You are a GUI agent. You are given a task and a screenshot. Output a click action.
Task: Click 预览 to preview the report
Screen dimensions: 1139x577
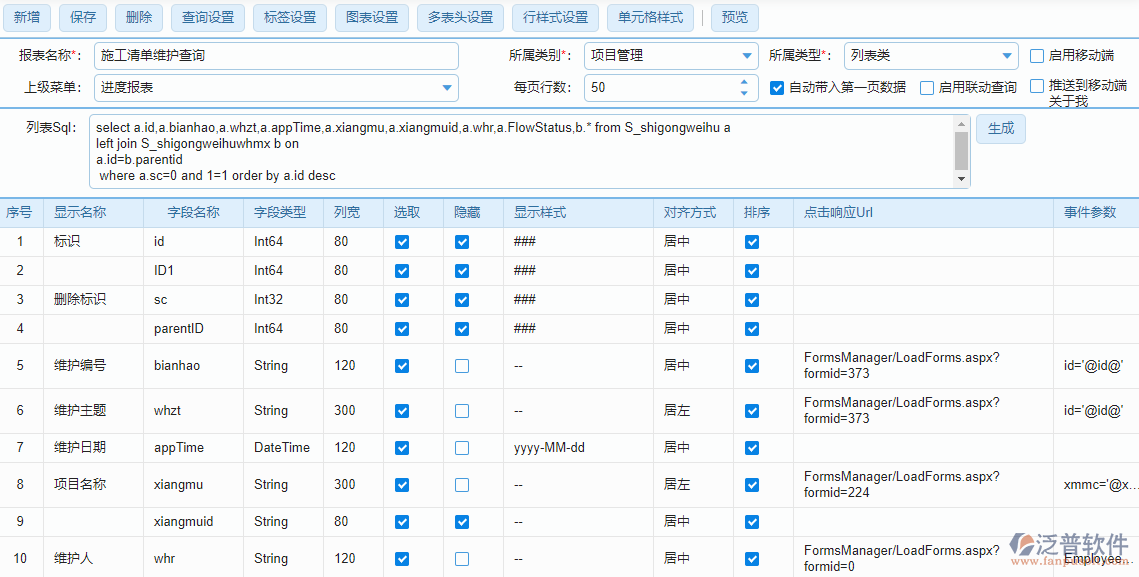pyautogui.click(x=734, y=17)
